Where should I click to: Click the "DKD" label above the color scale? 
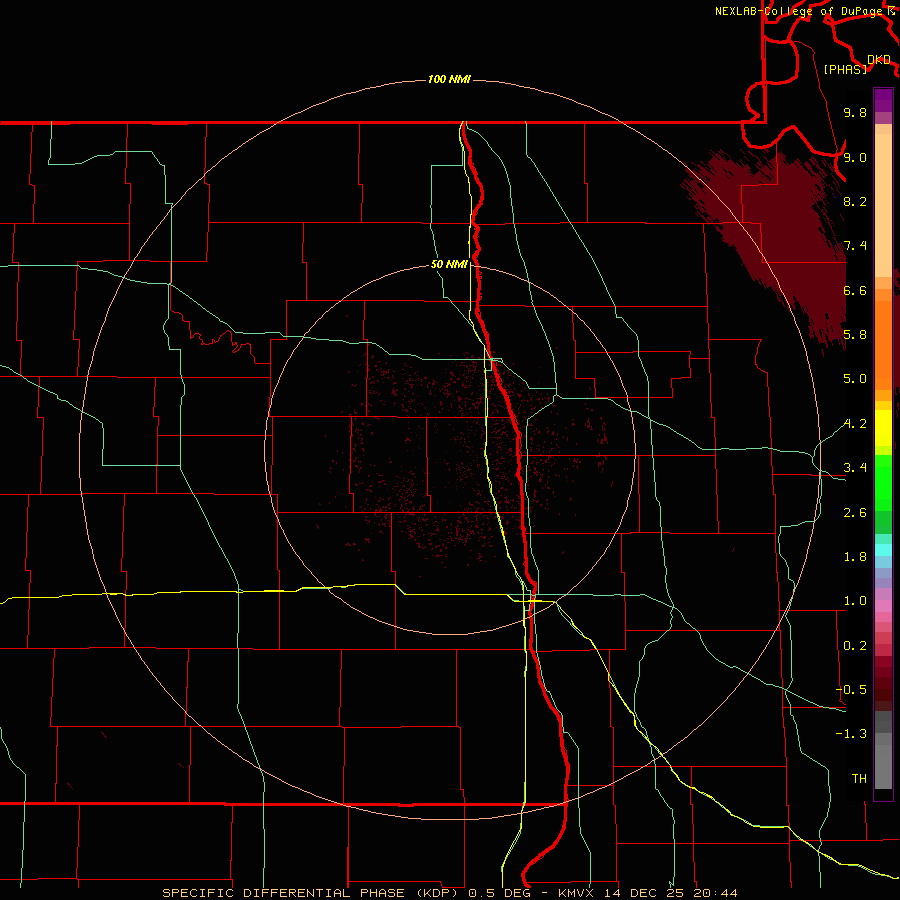pos(879,60)
